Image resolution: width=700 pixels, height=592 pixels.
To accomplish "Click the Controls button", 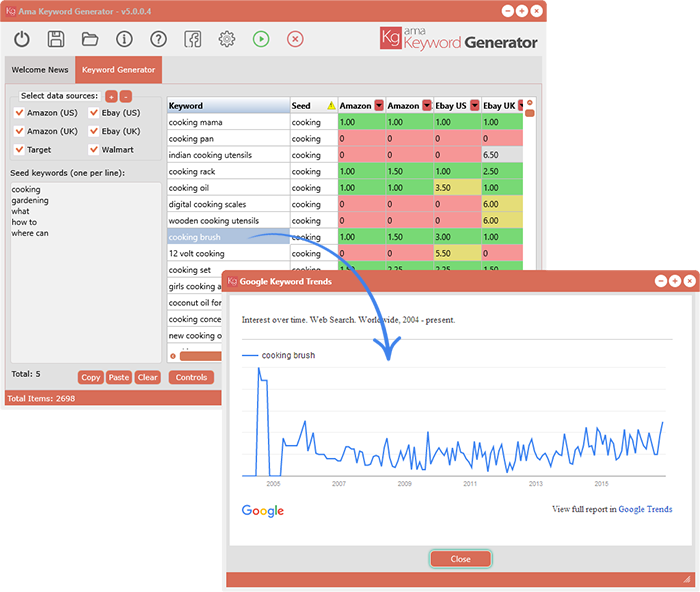I will pos(191,377).
